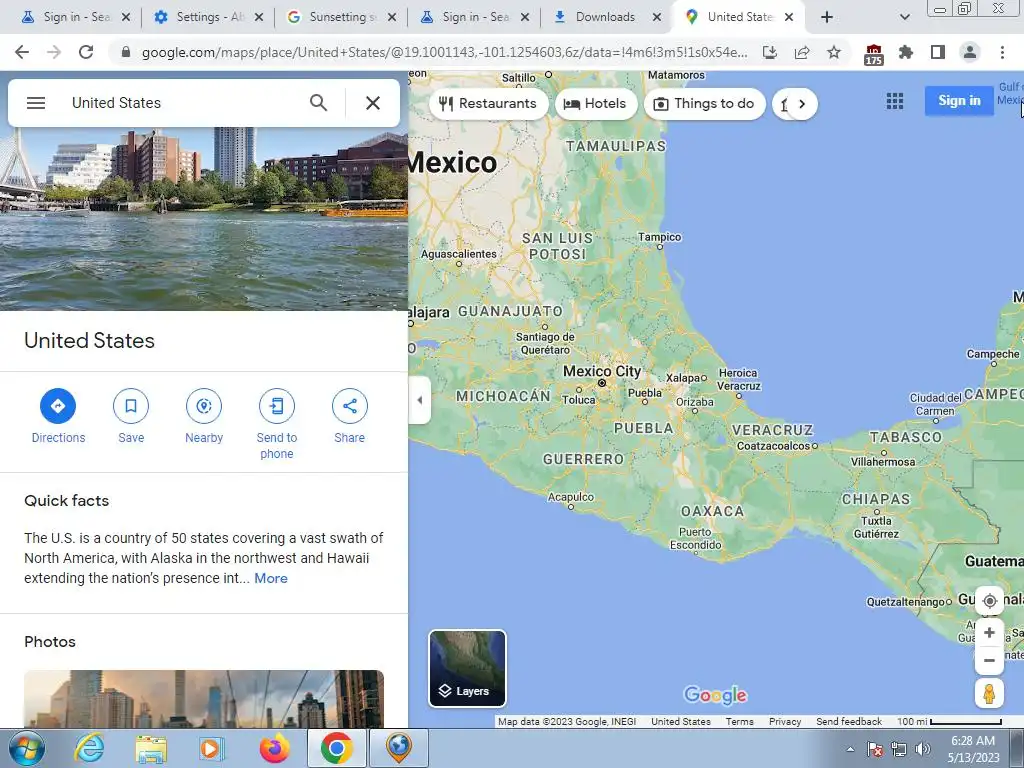The height and width of the screenshot is (768, 1024).
Task: Click the Terms link in the map footer
Action: point(739,722)
